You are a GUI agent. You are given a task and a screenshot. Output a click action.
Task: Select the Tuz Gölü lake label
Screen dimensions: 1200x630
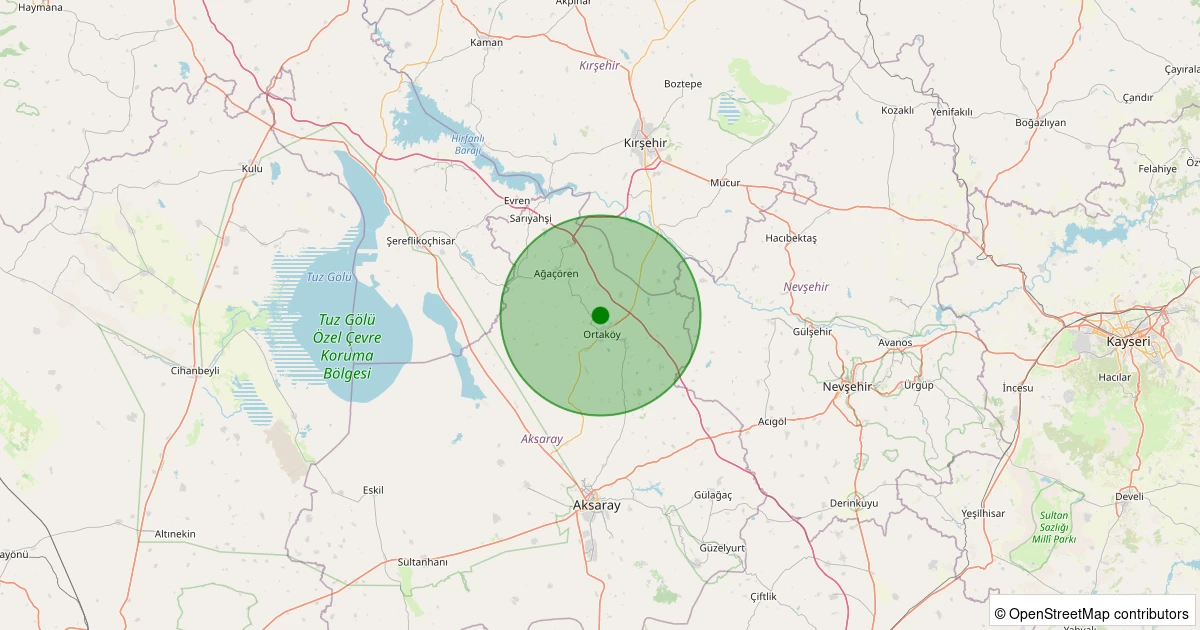(329, 277)
